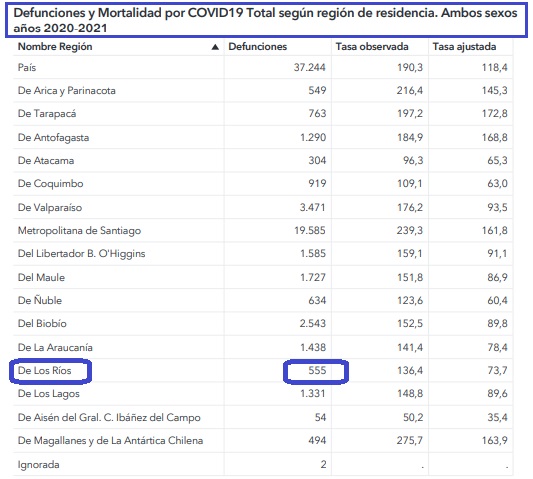This screenshot has height=479, width=533.
Task: Sort by the Tasa ajustada column header
Action: (464, 47)
